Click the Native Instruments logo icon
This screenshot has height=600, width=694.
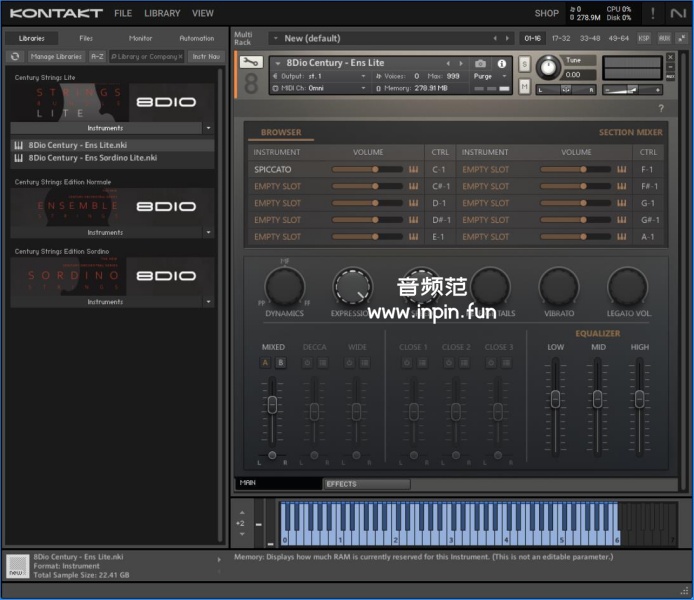point(678,13)
